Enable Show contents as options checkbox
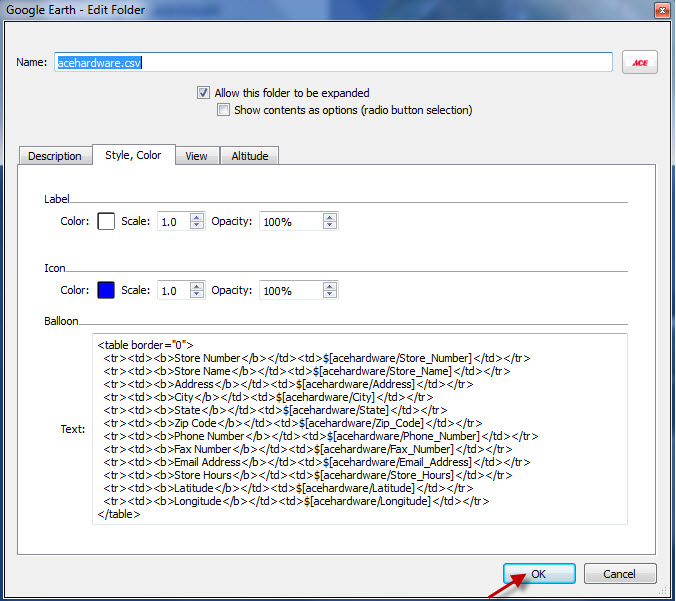The image size is (676, 601). point(223,110)
